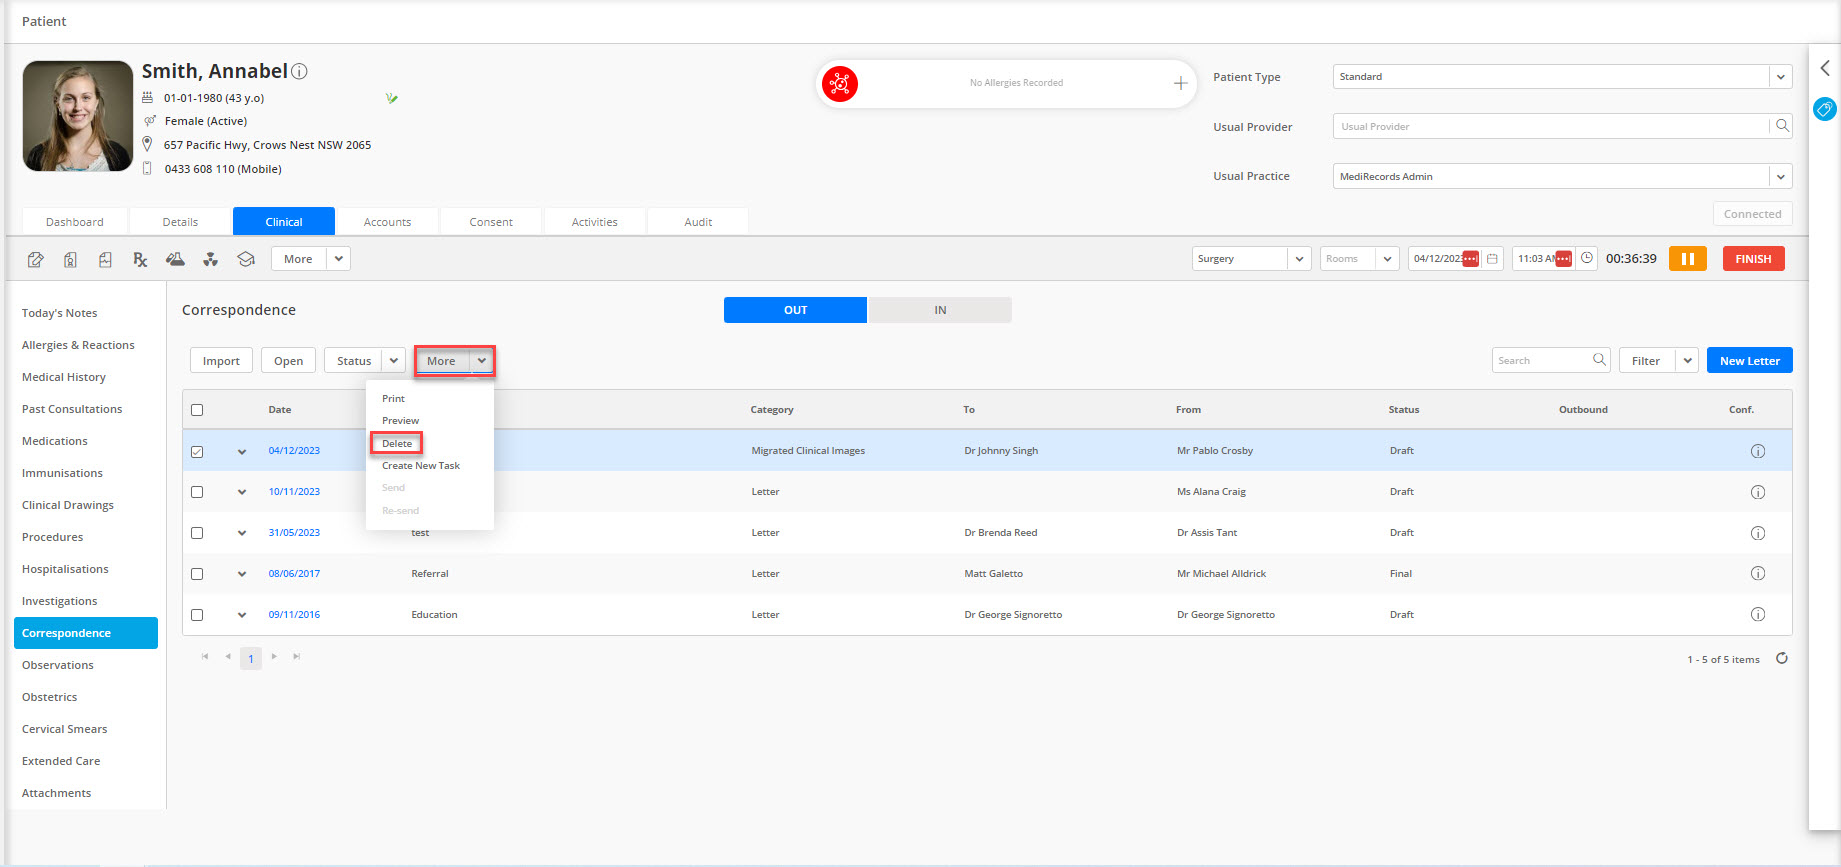This screenshot has height=867, width=1841.
Task: Choose Print from the More menu
Action: coord(393,398)
